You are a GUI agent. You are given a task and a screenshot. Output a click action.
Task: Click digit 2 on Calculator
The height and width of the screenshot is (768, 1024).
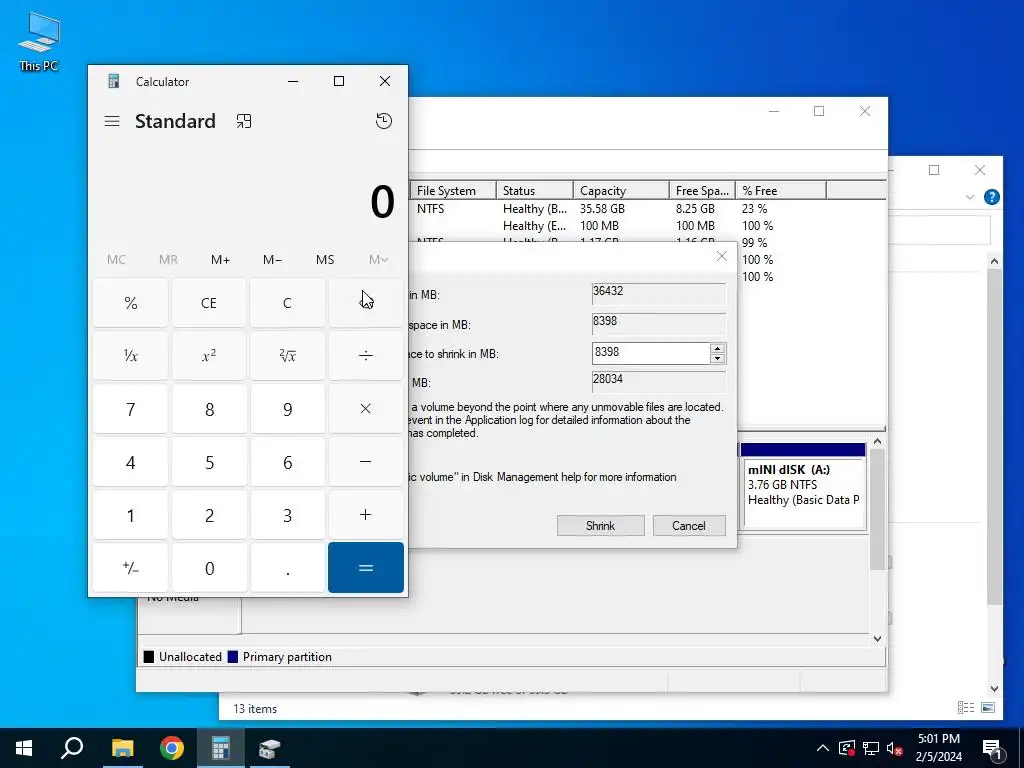point(209,515)
